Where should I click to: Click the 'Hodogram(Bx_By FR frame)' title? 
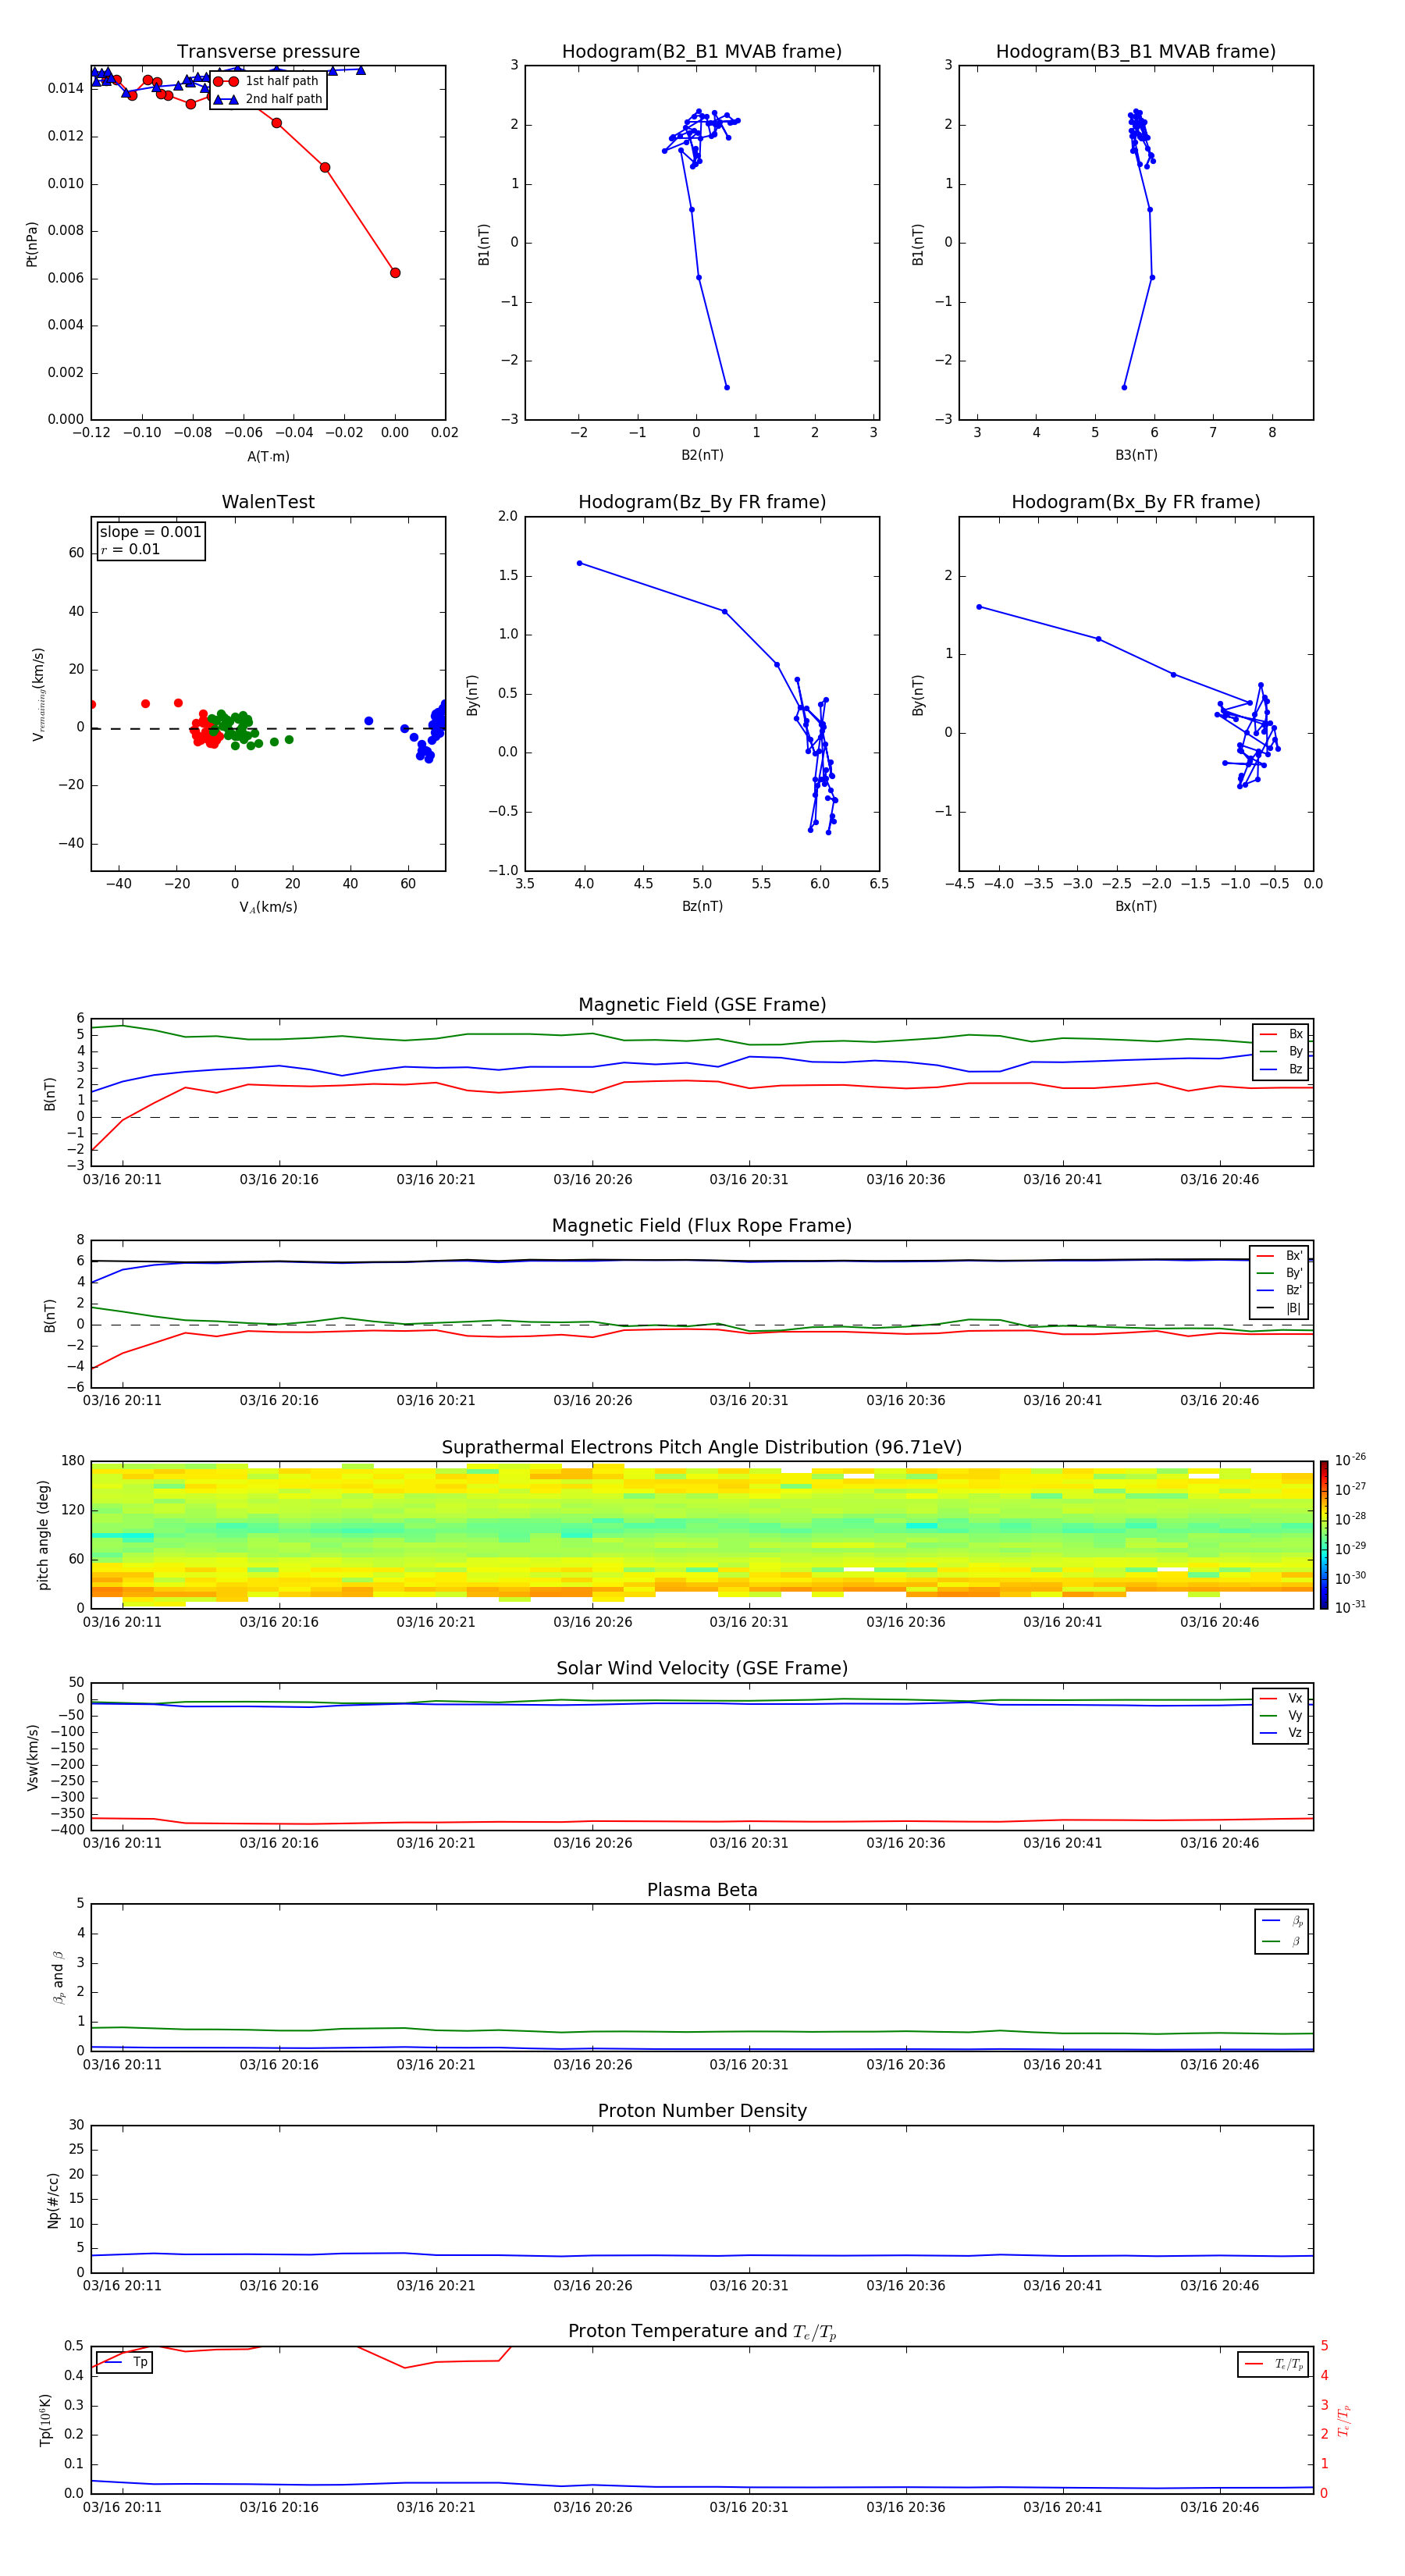pos(1136,502)
